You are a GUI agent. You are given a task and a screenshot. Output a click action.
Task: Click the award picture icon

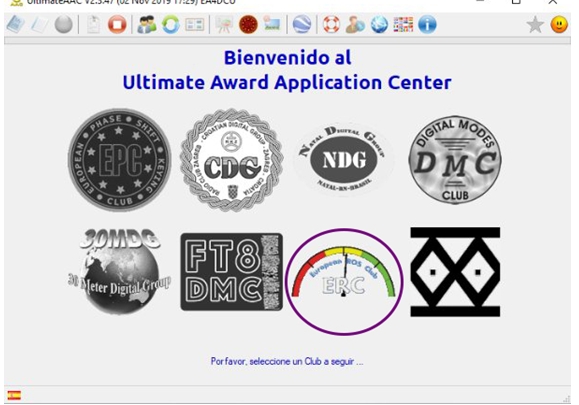pyautogui.click(x=272, y=25)
